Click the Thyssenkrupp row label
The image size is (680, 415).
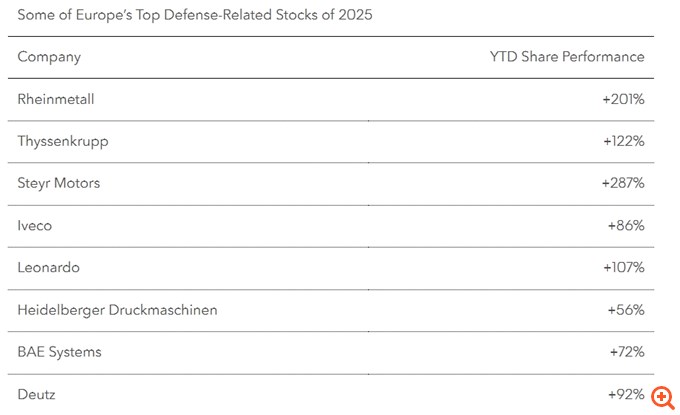pos(63,142)
